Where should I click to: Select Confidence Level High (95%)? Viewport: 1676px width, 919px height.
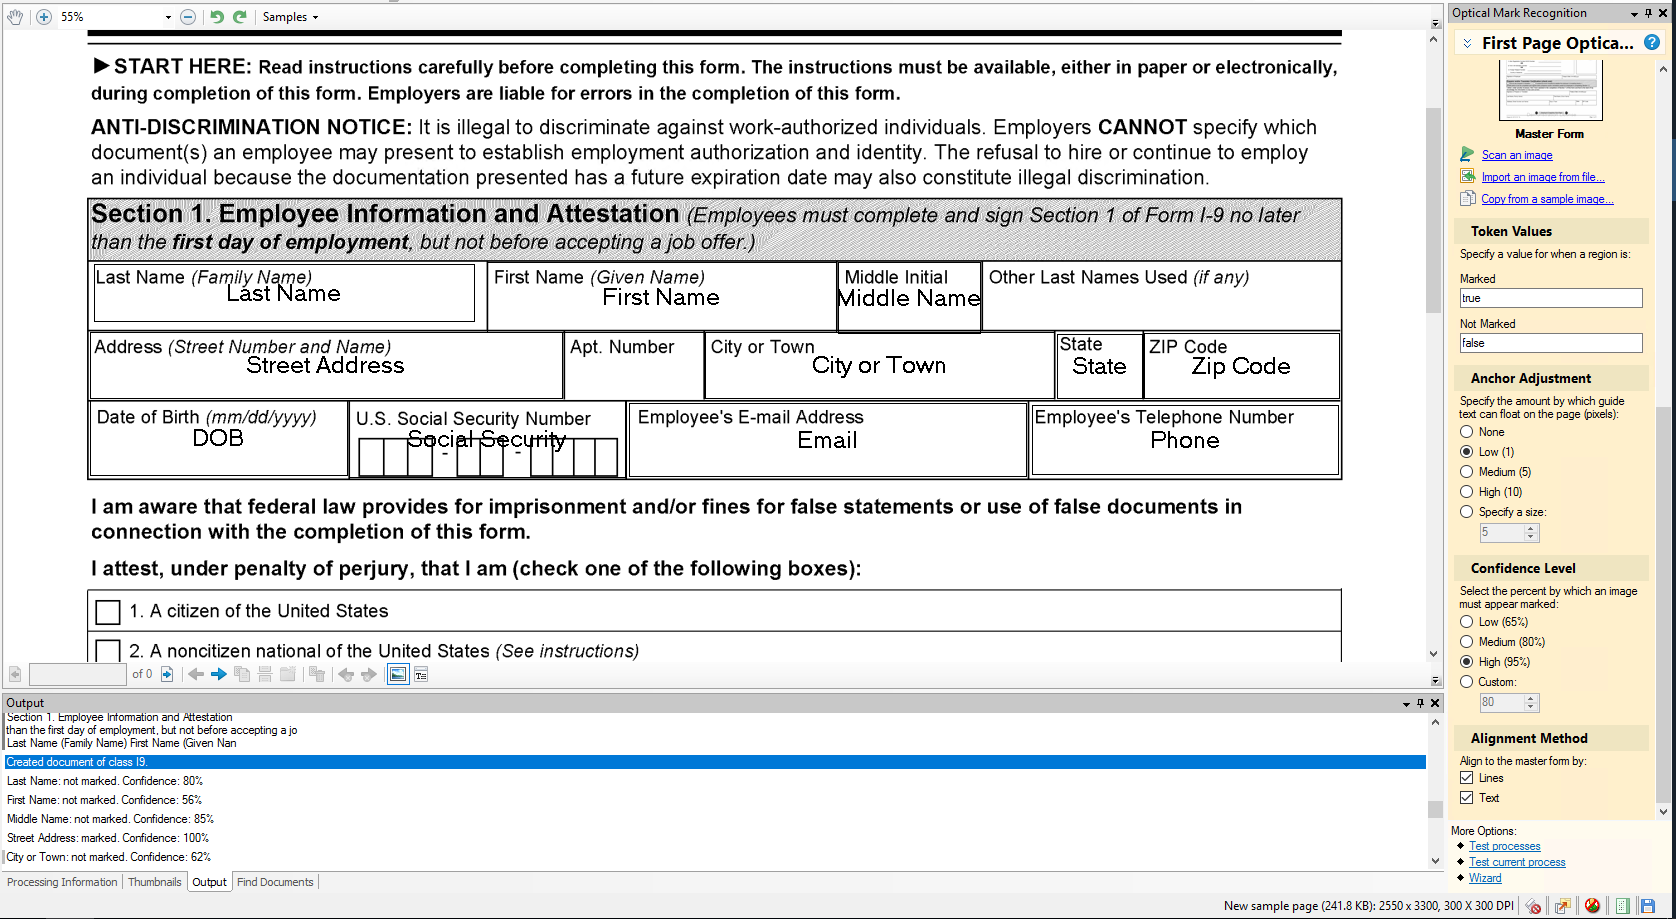point(1467,662)
